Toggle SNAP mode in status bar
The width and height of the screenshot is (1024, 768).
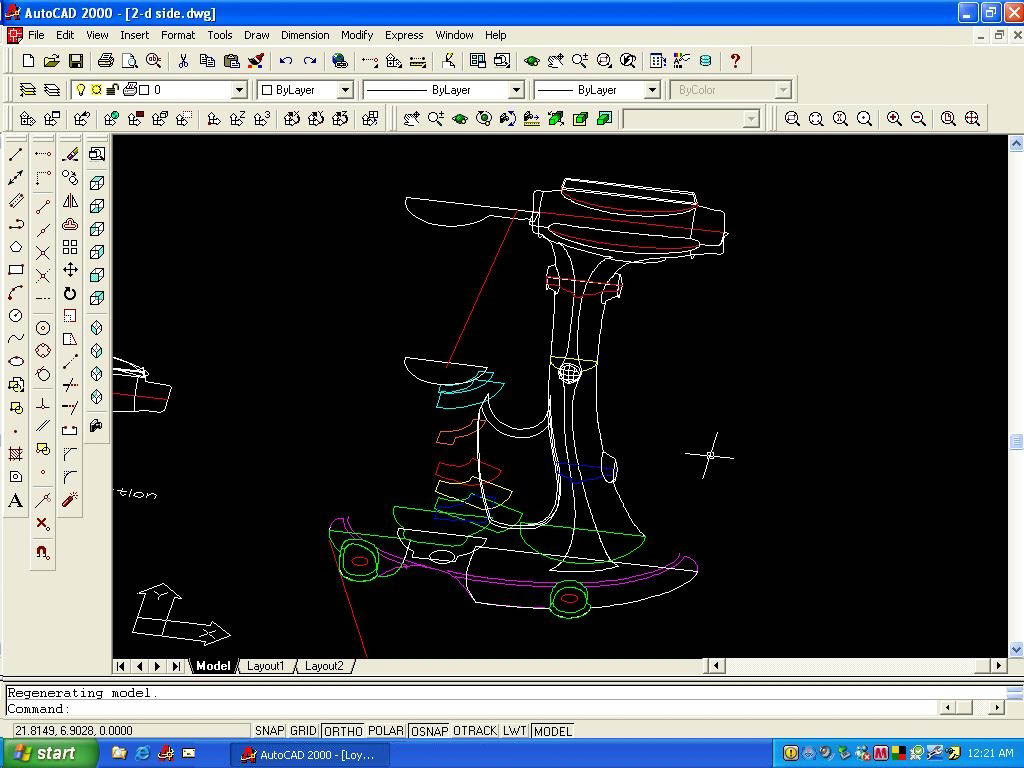click(269, 731)
